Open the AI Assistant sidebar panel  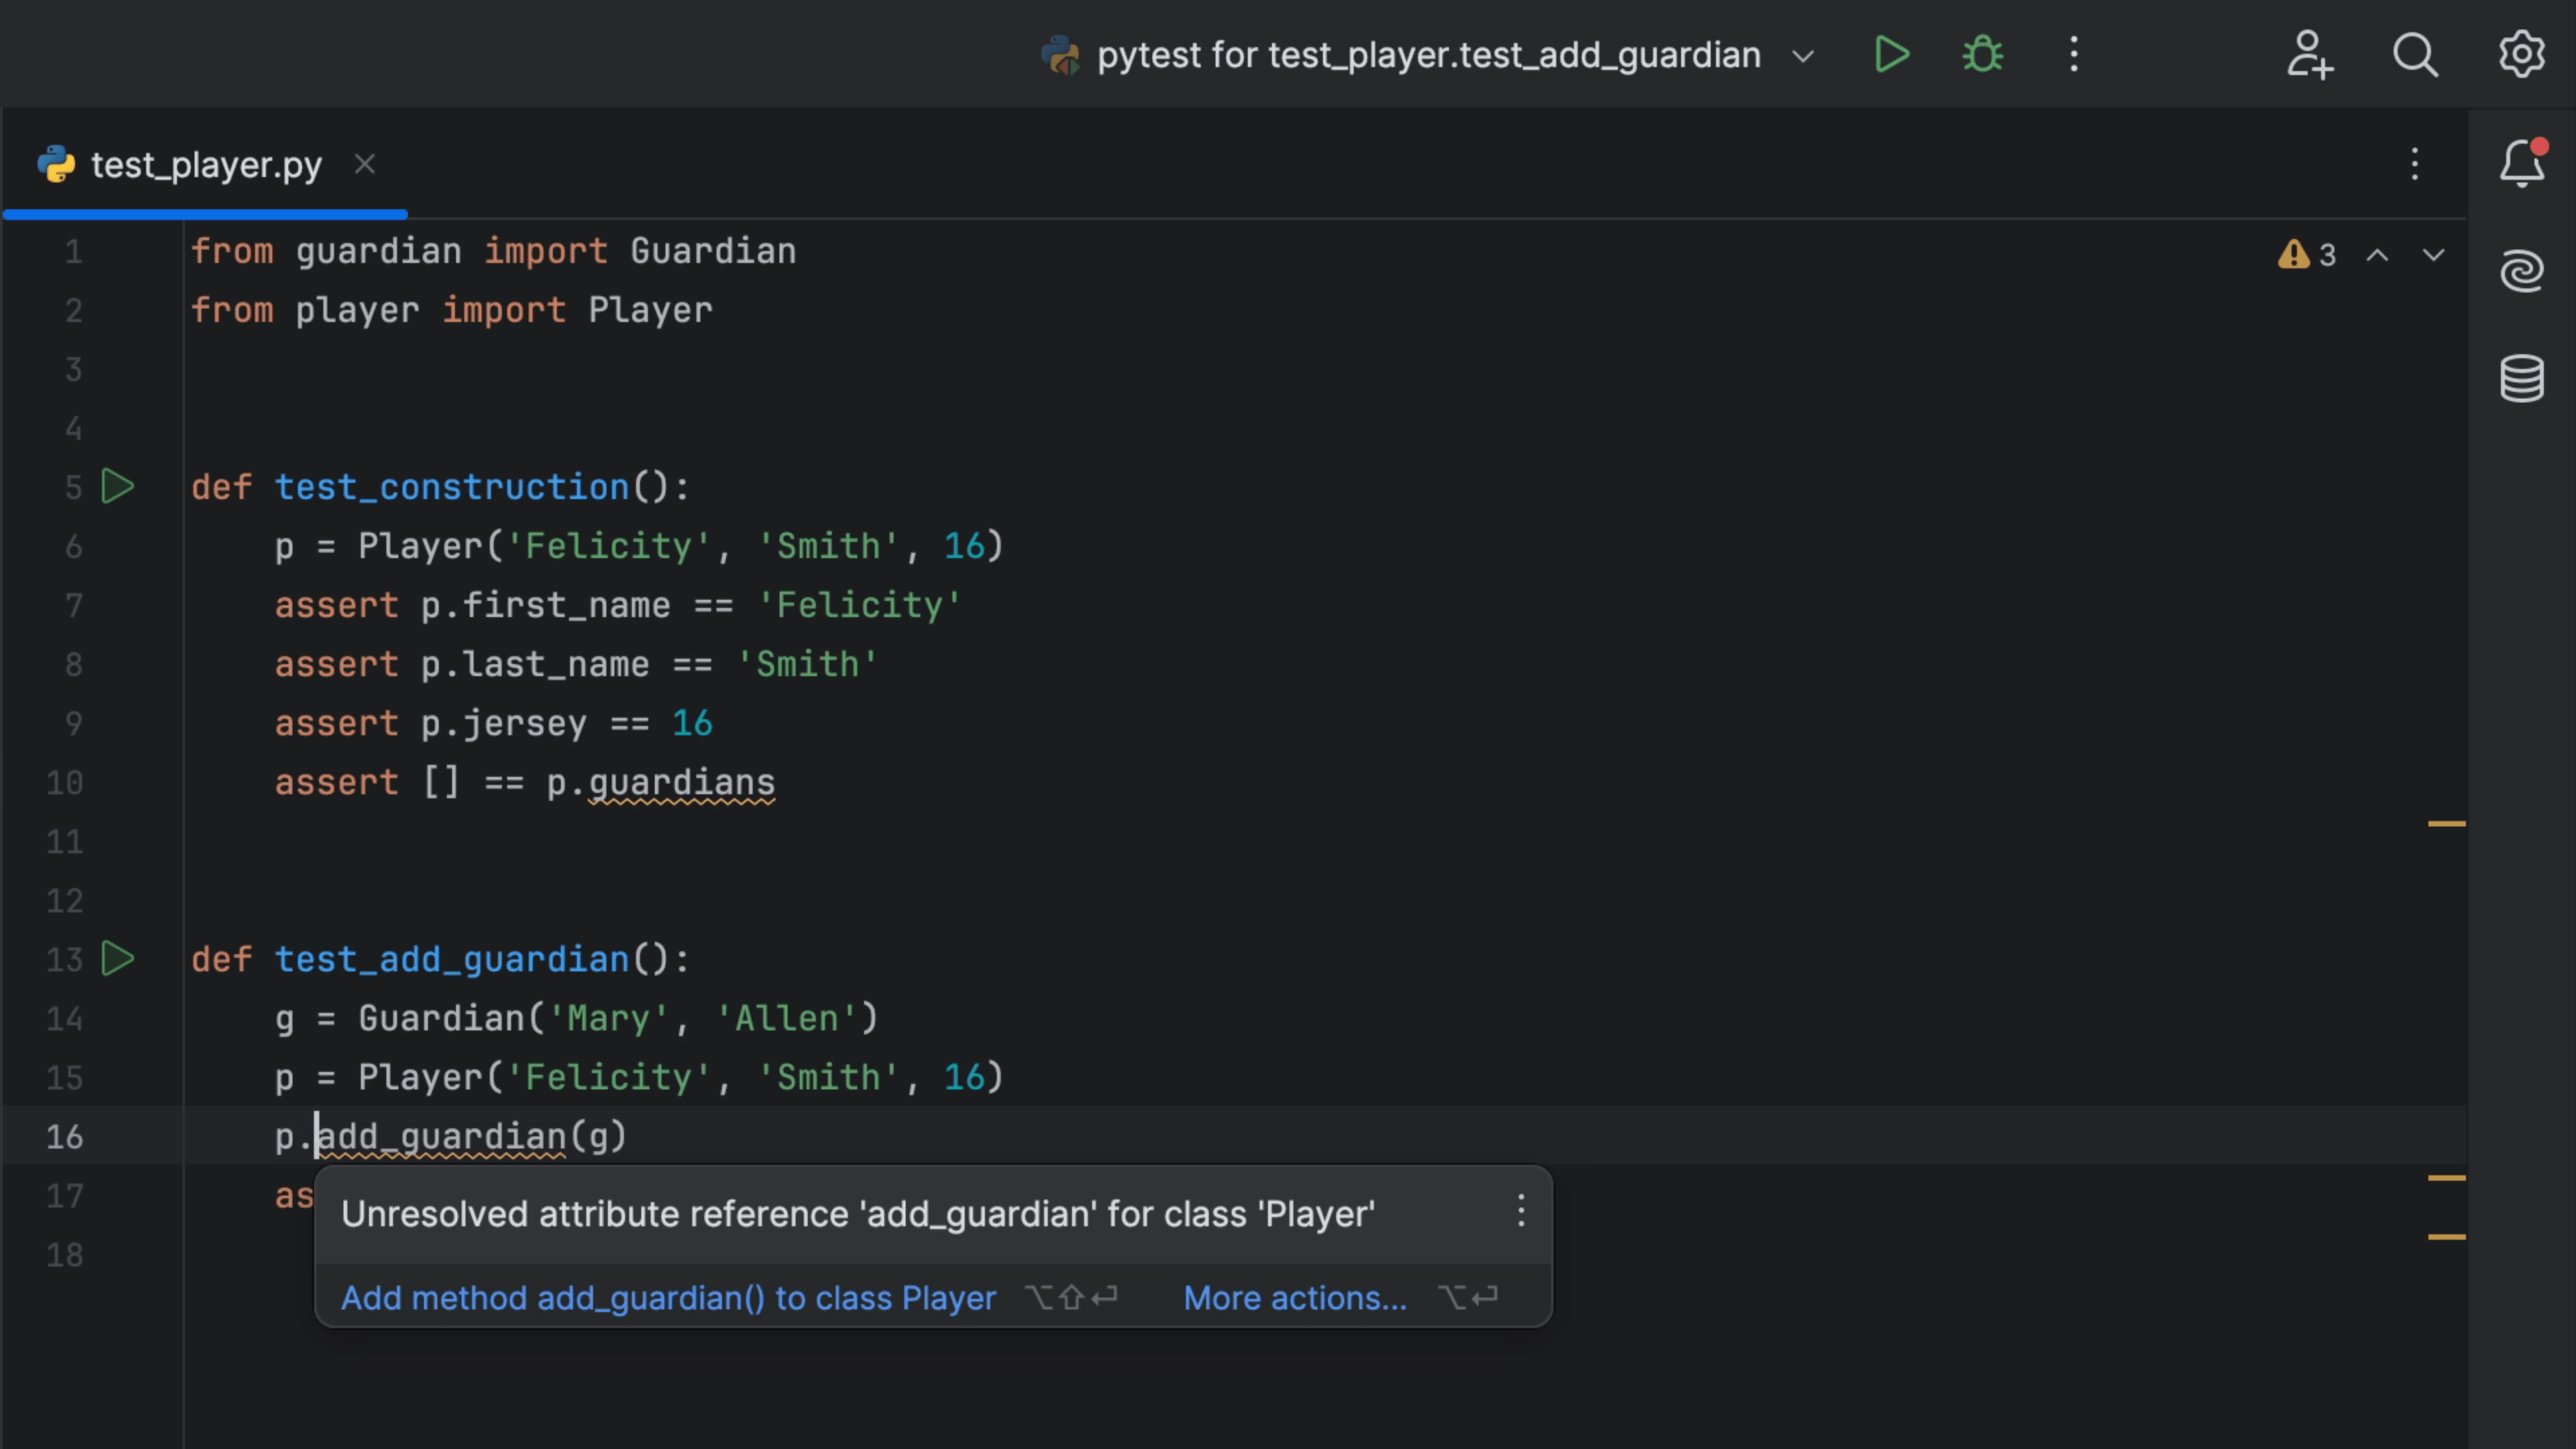2522,270
